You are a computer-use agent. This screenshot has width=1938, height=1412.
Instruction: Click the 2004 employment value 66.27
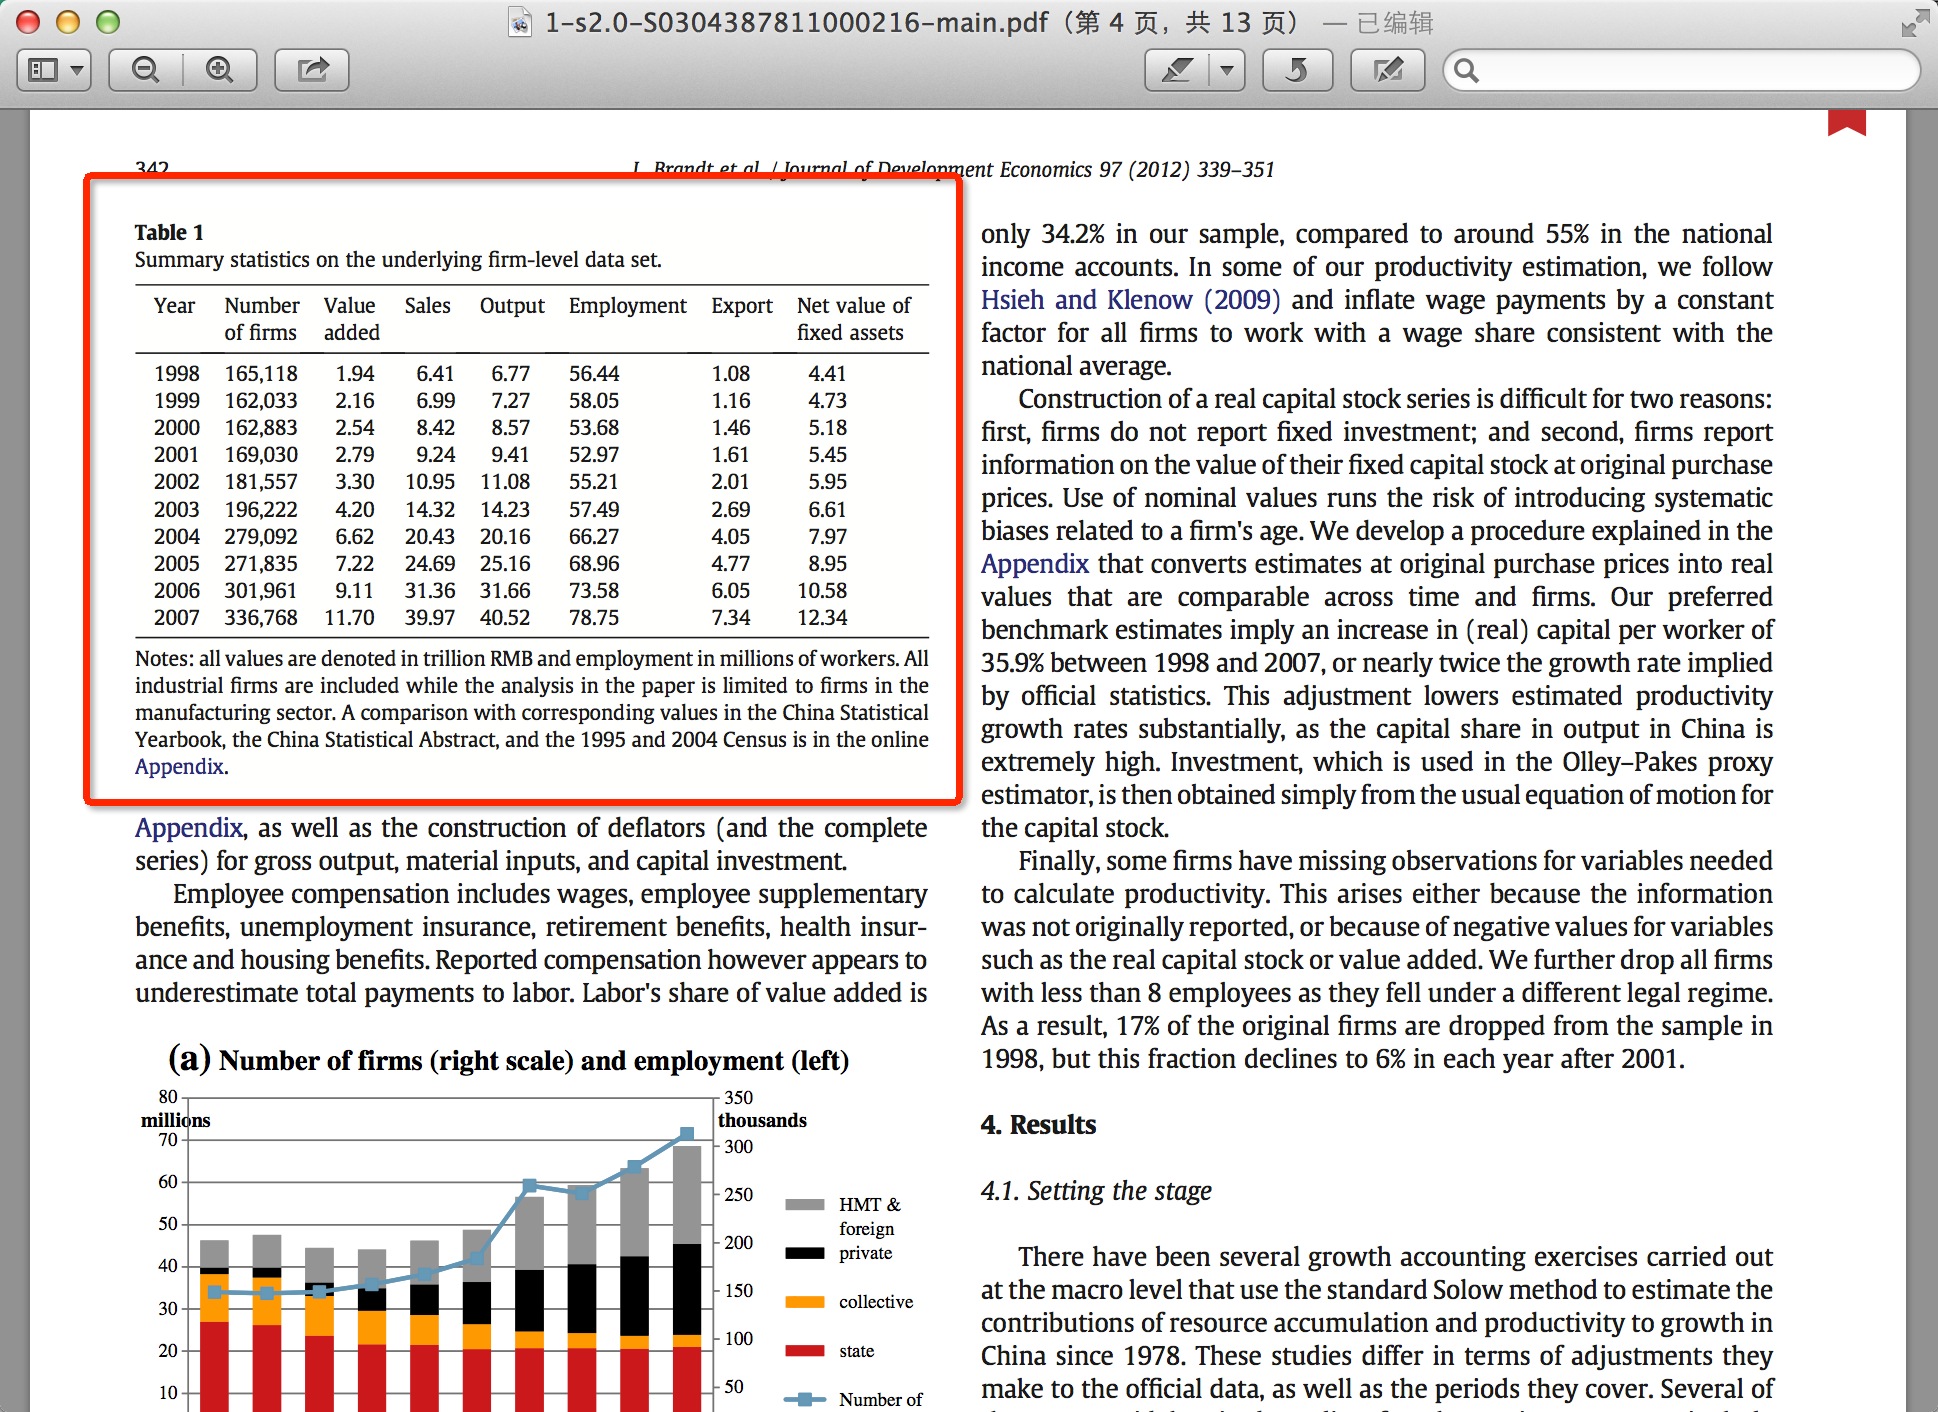[x=594, y=537]
